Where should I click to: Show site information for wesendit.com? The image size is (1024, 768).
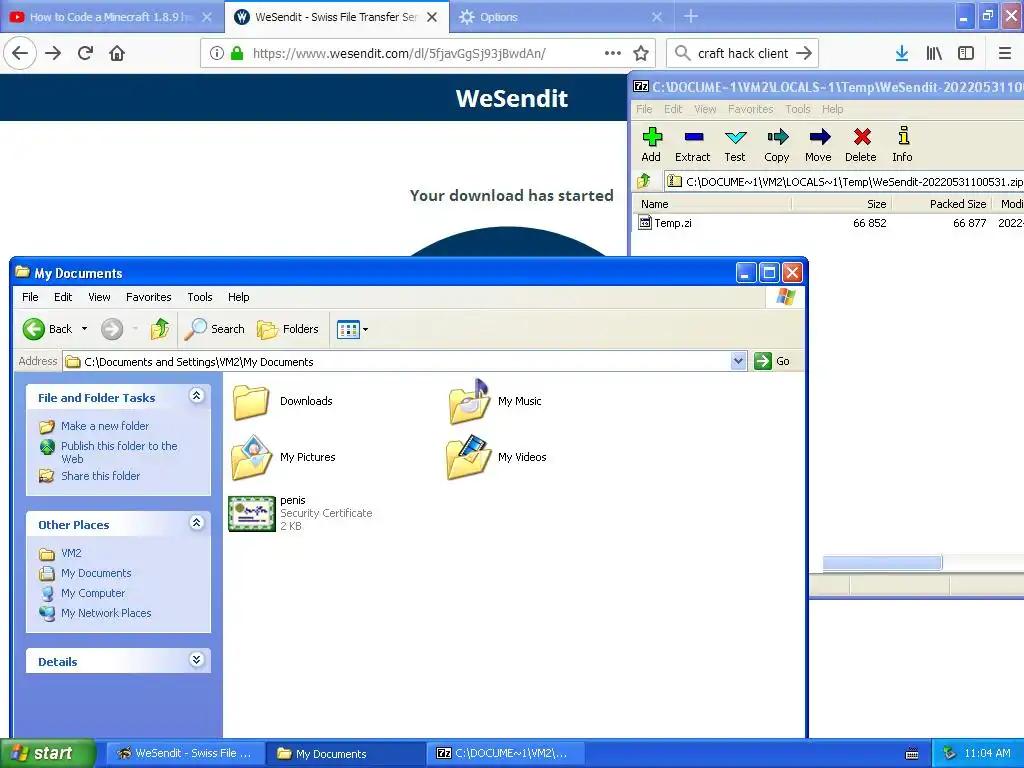(x=217, y=53)
